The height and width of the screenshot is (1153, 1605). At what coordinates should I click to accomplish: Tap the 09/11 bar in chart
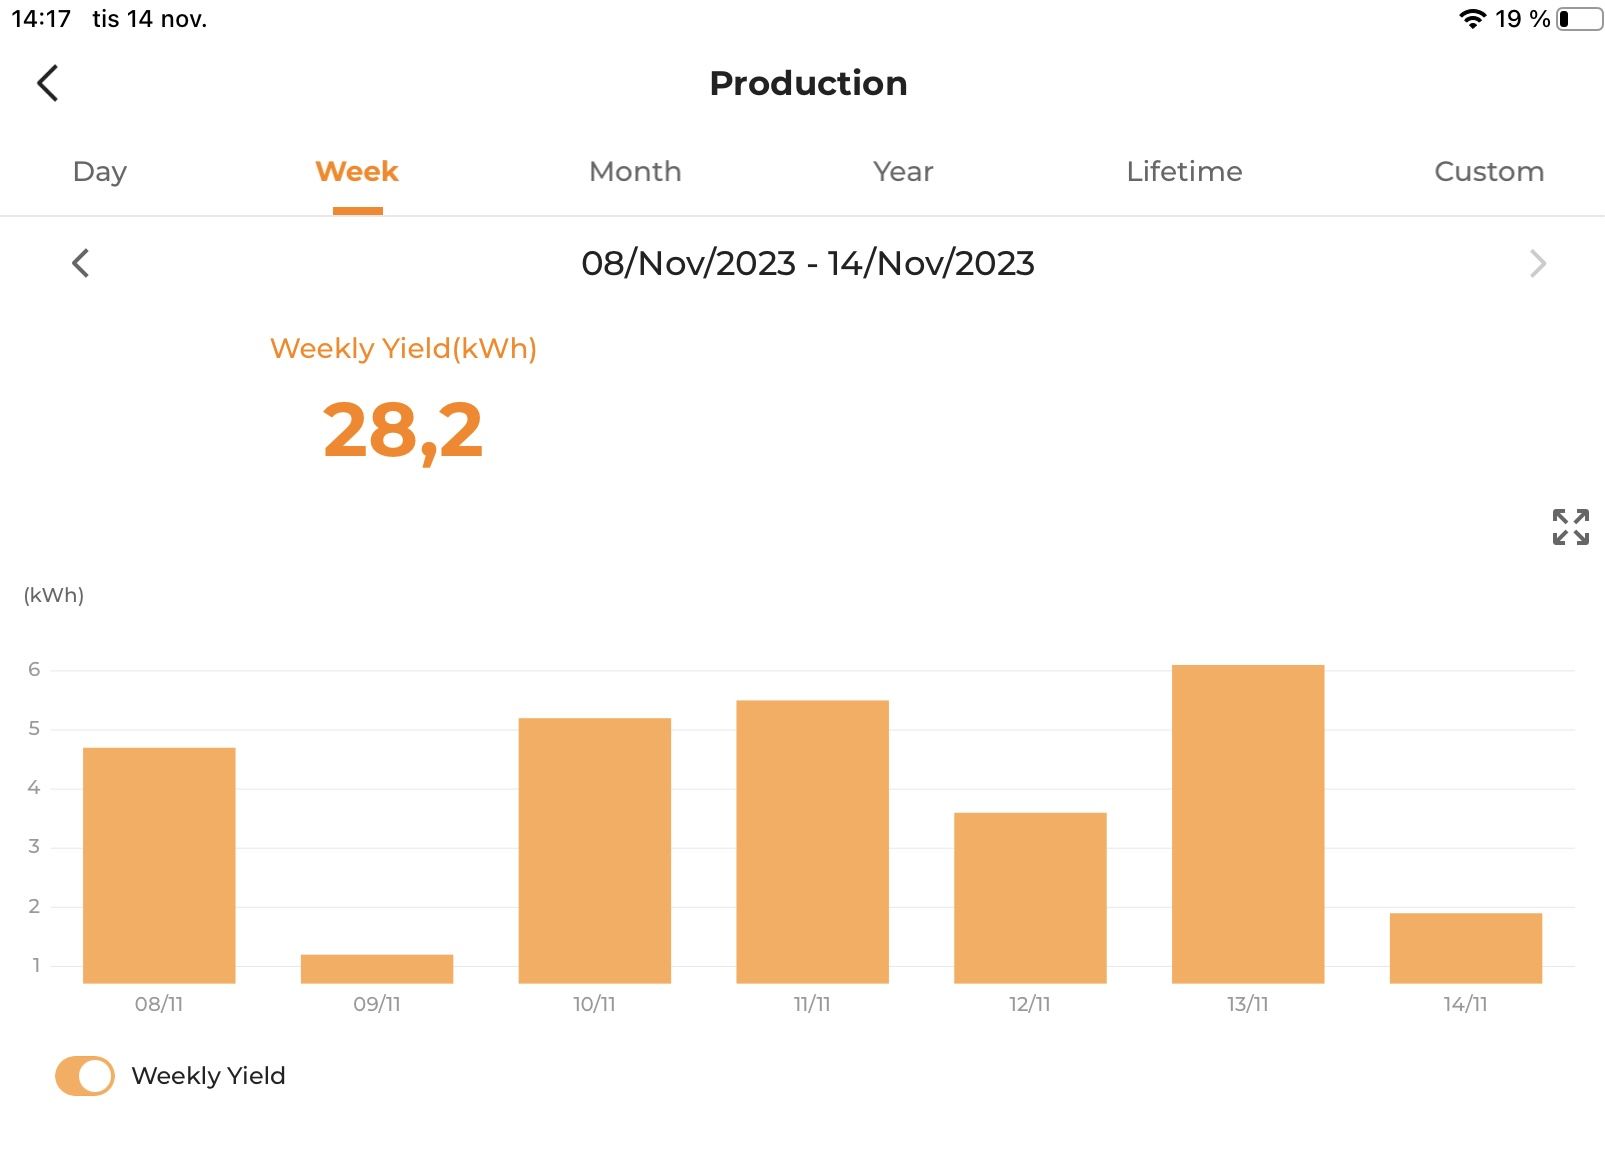tap(377, 969)
